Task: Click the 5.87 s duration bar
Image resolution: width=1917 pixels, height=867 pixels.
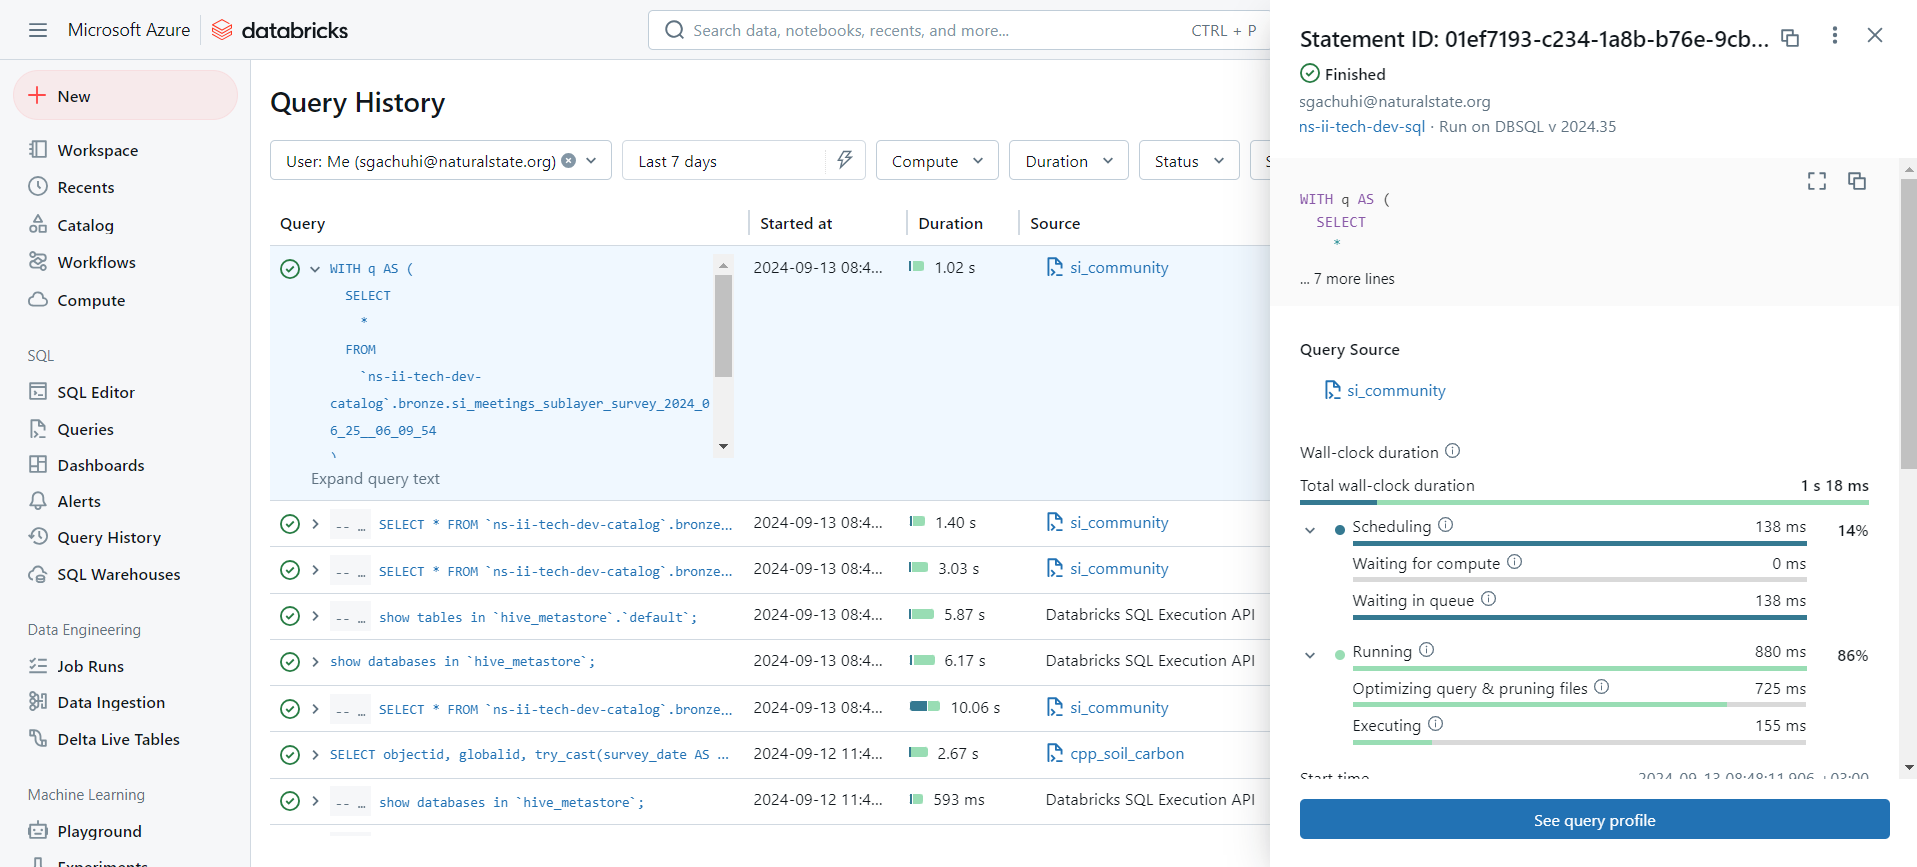Action: coord(921,614)
